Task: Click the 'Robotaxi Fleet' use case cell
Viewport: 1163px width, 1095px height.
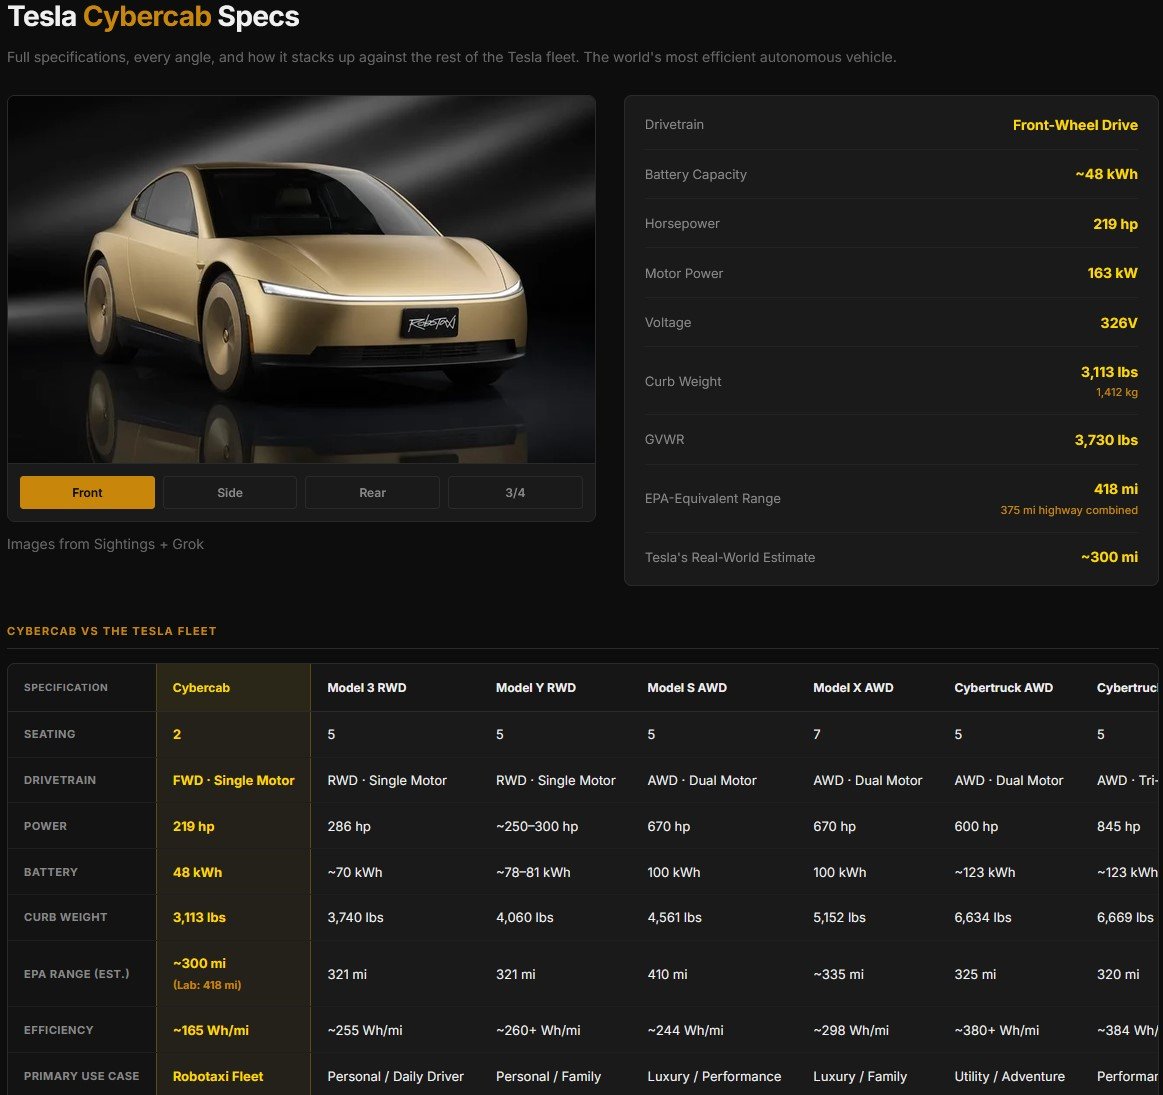Action: (x=218, y=1076)
